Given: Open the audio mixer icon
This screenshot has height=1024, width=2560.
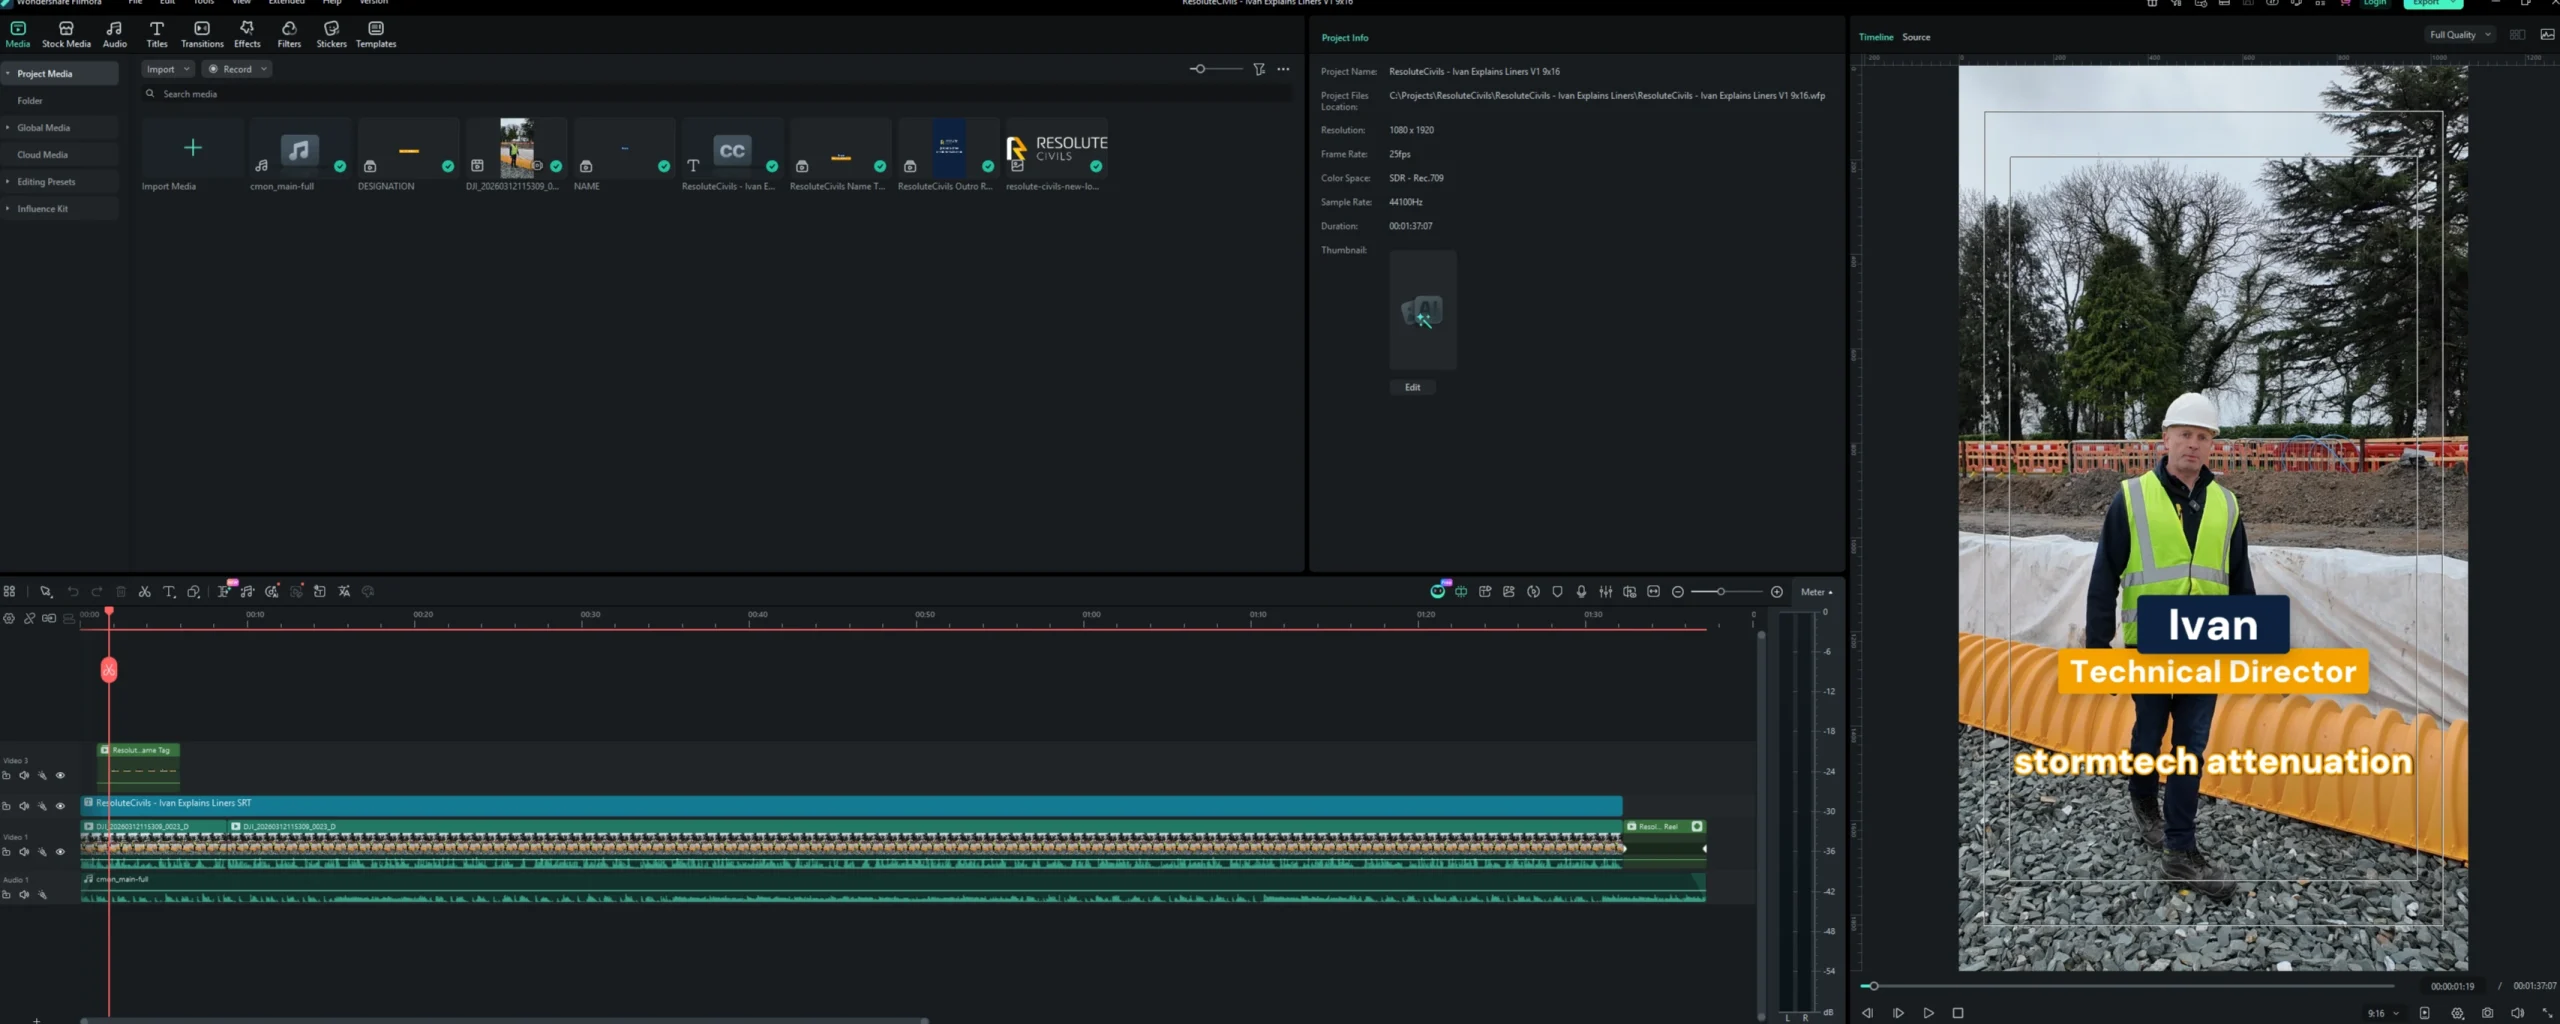Looking at the screenshot, I should point(1605,592).
